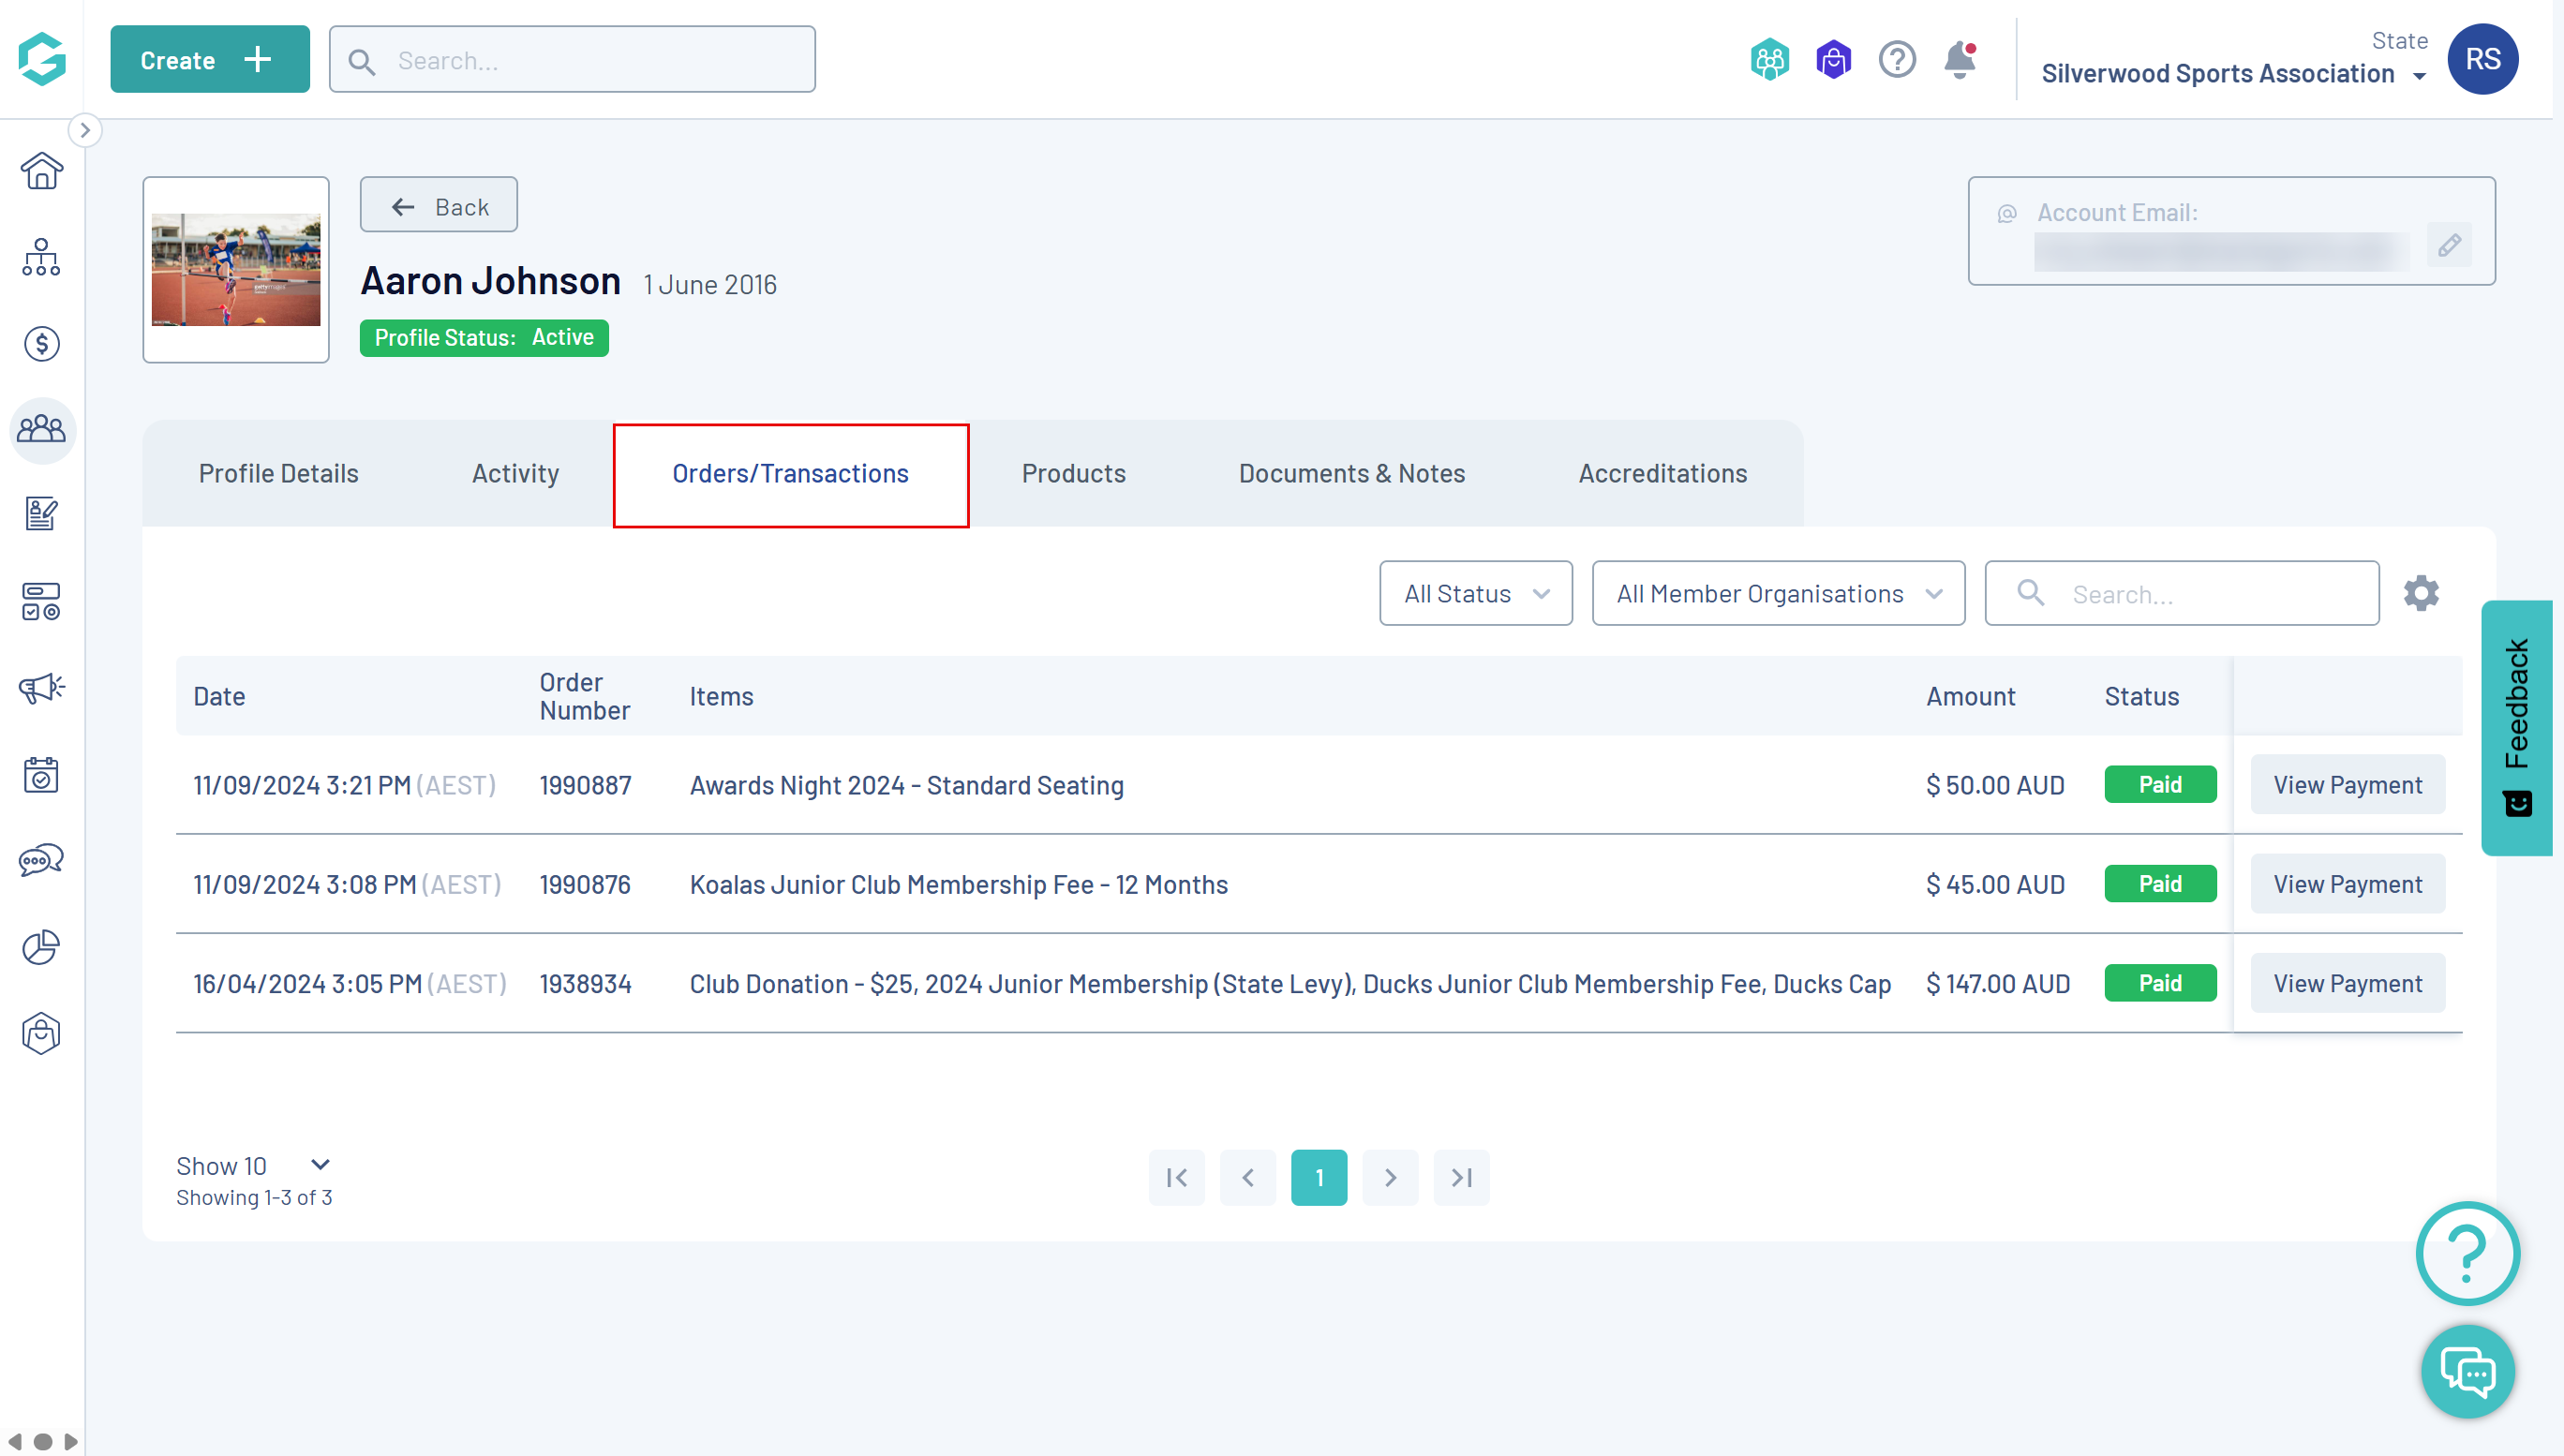This screenshot has width=2564, height=1456.
Task: Open the Show 10 page size dropdown
Action: (x=252, y=1165)
